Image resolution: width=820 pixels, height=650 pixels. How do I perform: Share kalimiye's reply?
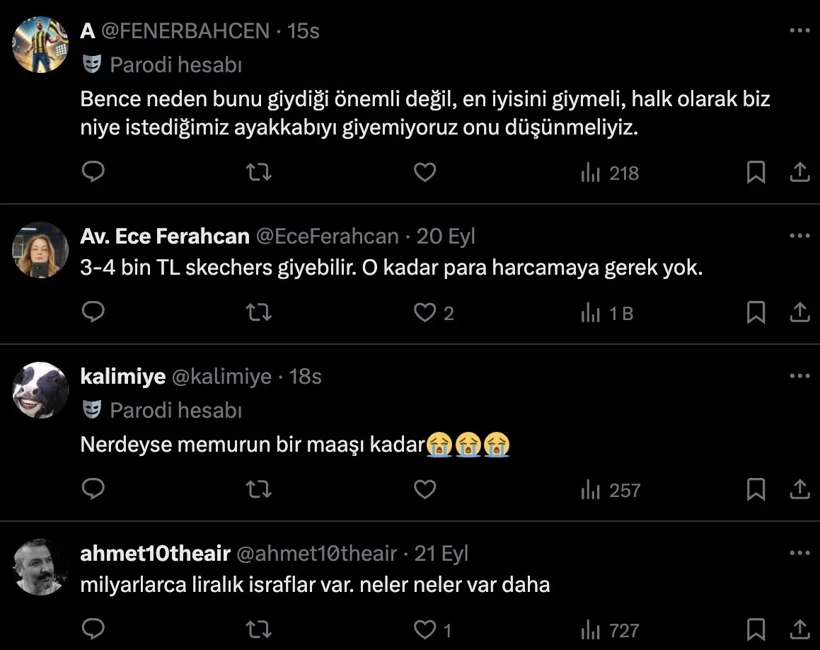[x=800, y=489]
